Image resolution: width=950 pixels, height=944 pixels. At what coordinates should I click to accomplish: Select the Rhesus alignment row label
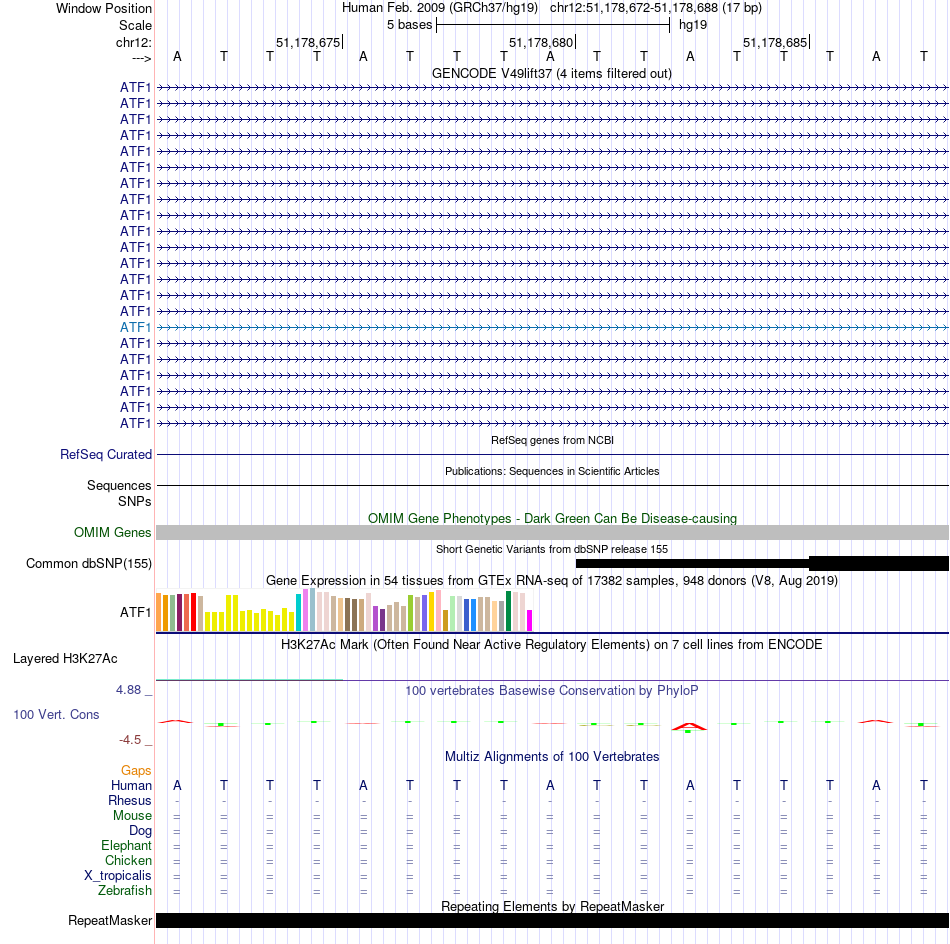[x=130, y=800]
